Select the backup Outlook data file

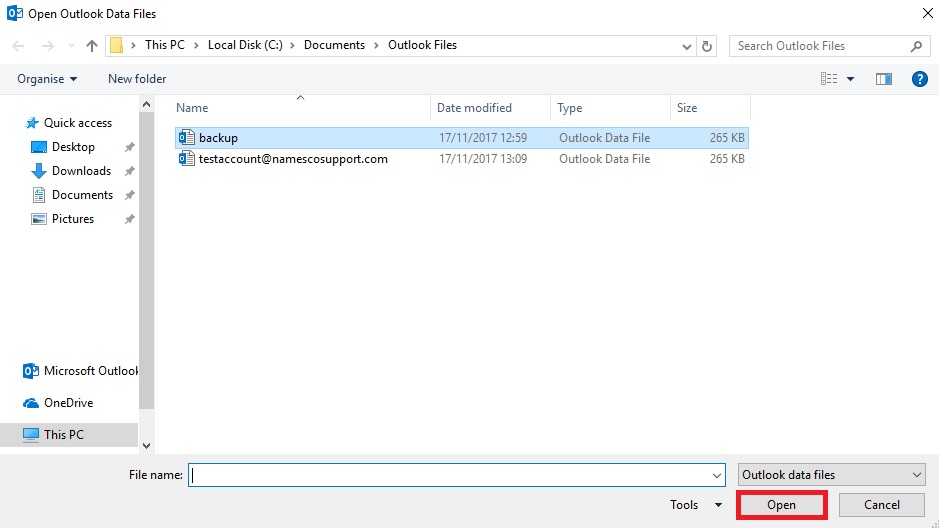click(218, 138)
